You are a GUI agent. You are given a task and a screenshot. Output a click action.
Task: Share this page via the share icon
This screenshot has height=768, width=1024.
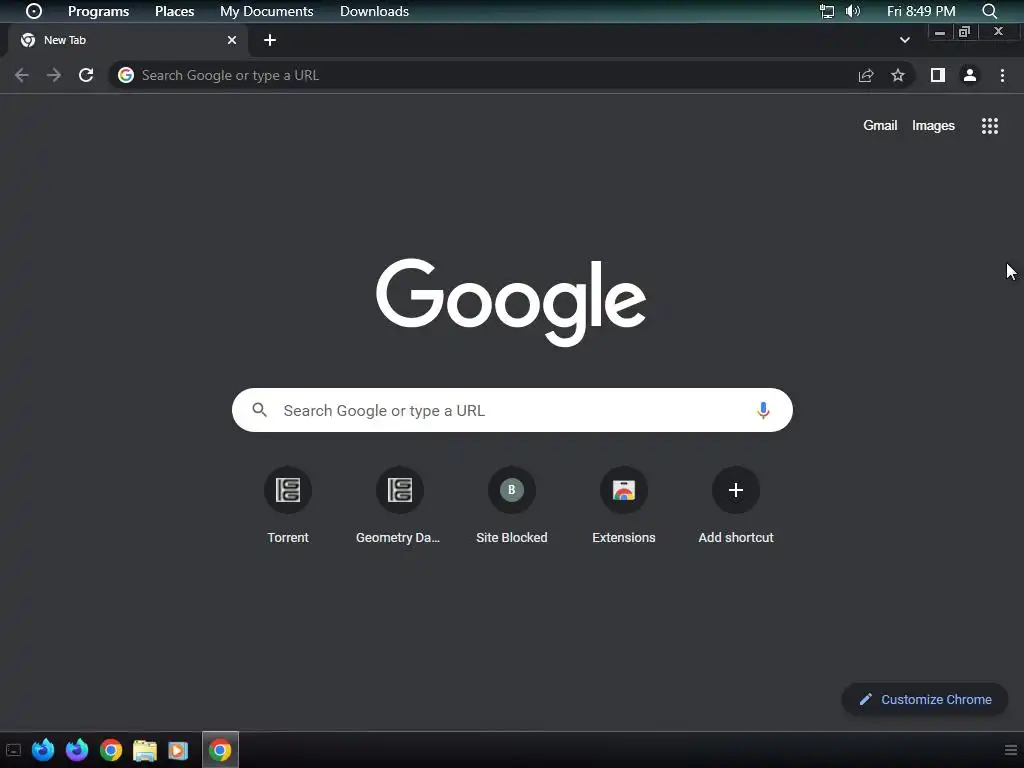coord(866,75)
